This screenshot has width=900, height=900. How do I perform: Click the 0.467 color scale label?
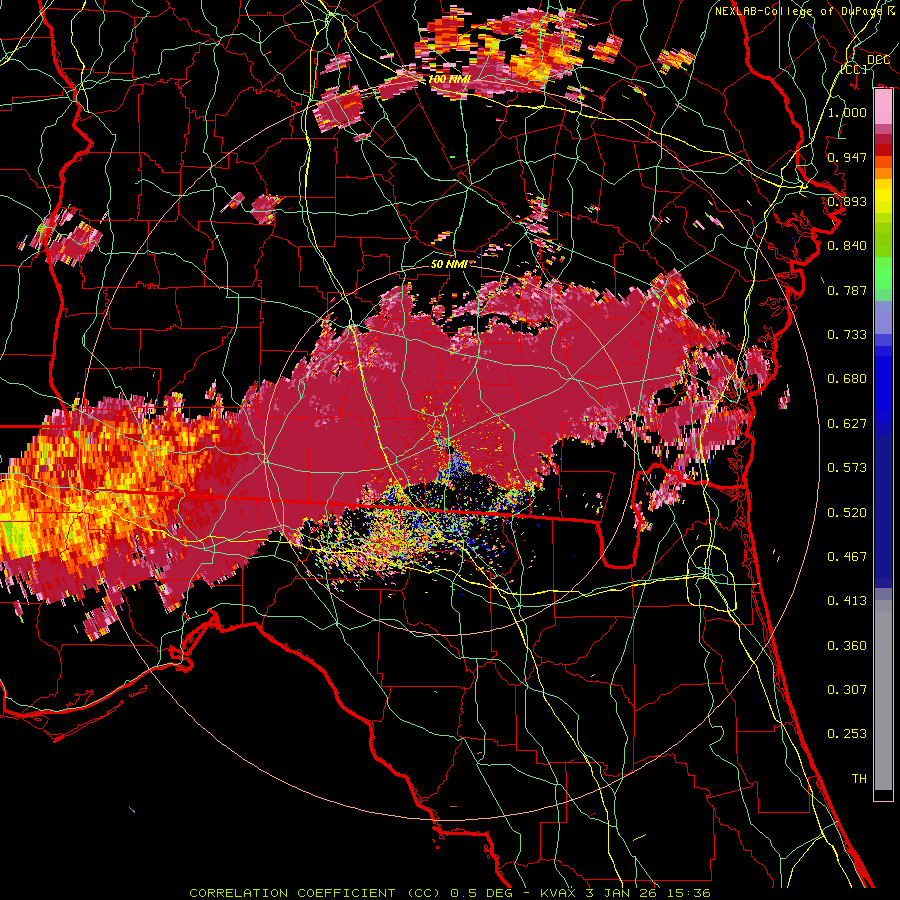pos(847,557)
